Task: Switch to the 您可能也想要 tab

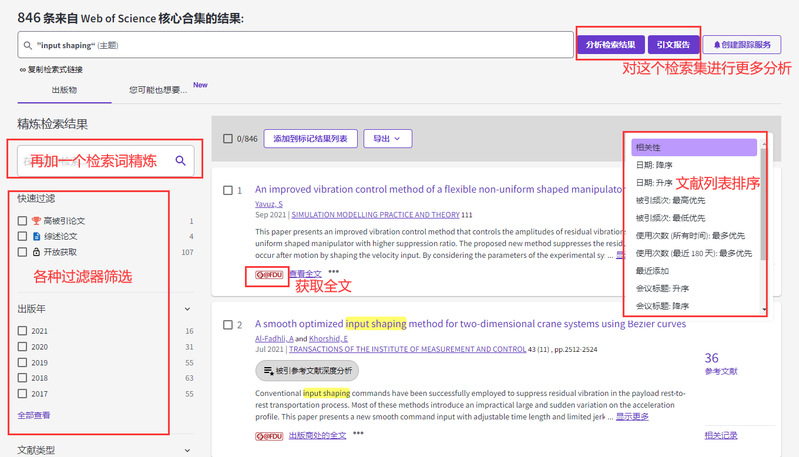Action: pyautogui.click(x=158, y=90)
